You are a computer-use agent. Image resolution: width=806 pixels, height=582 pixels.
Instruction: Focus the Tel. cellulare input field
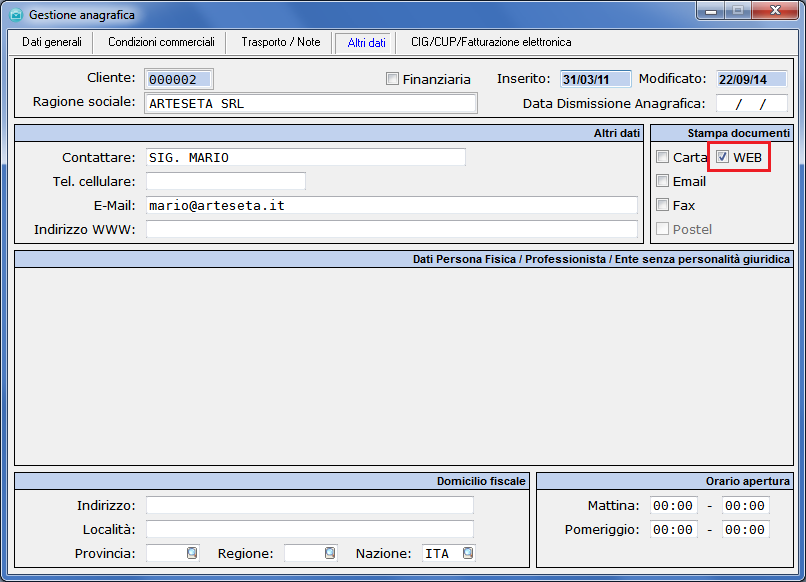225,181
